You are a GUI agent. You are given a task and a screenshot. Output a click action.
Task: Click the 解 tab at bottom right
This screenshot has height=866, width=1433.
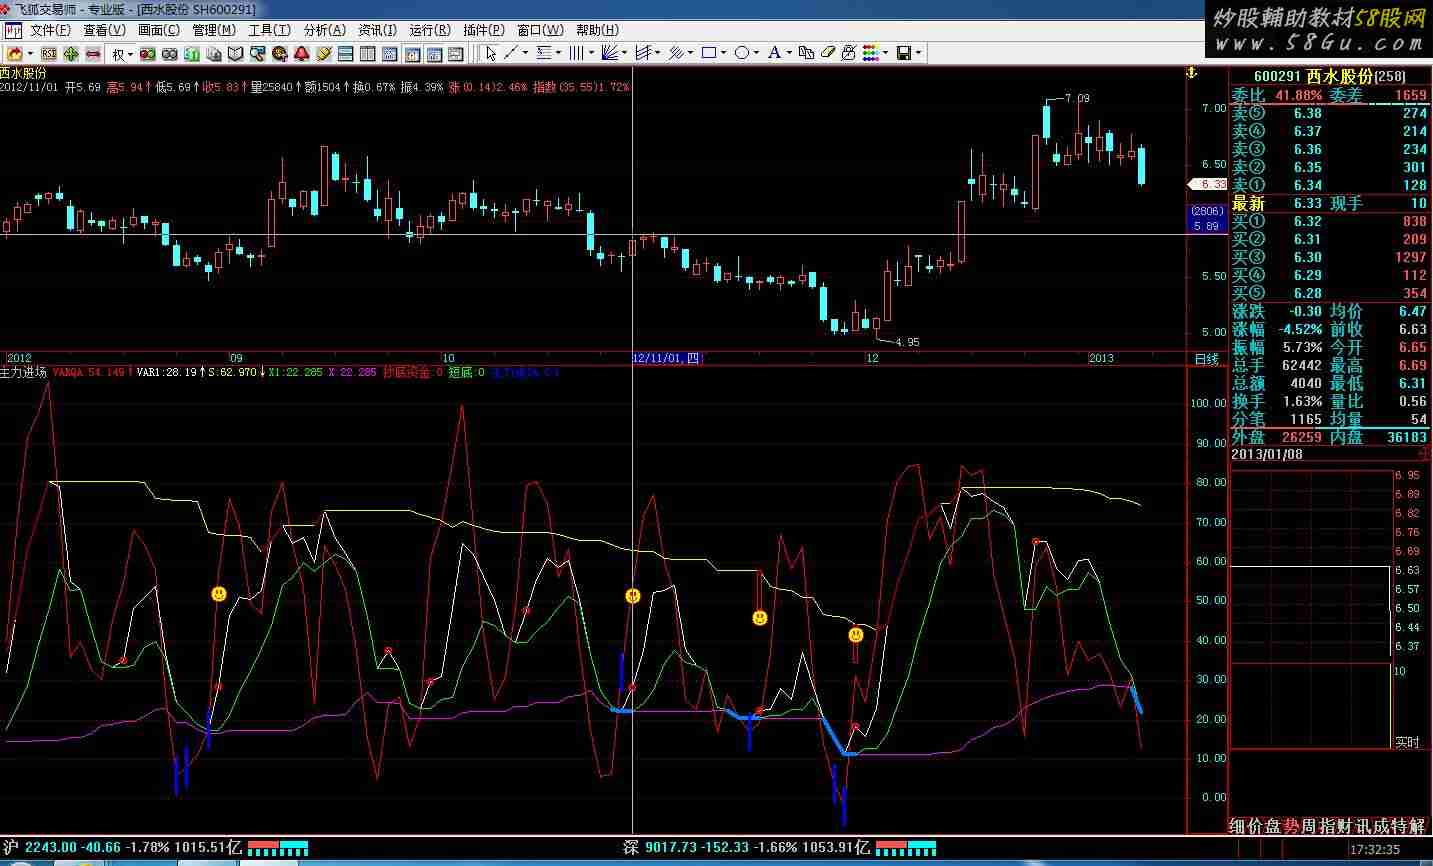click(1417, 826)
